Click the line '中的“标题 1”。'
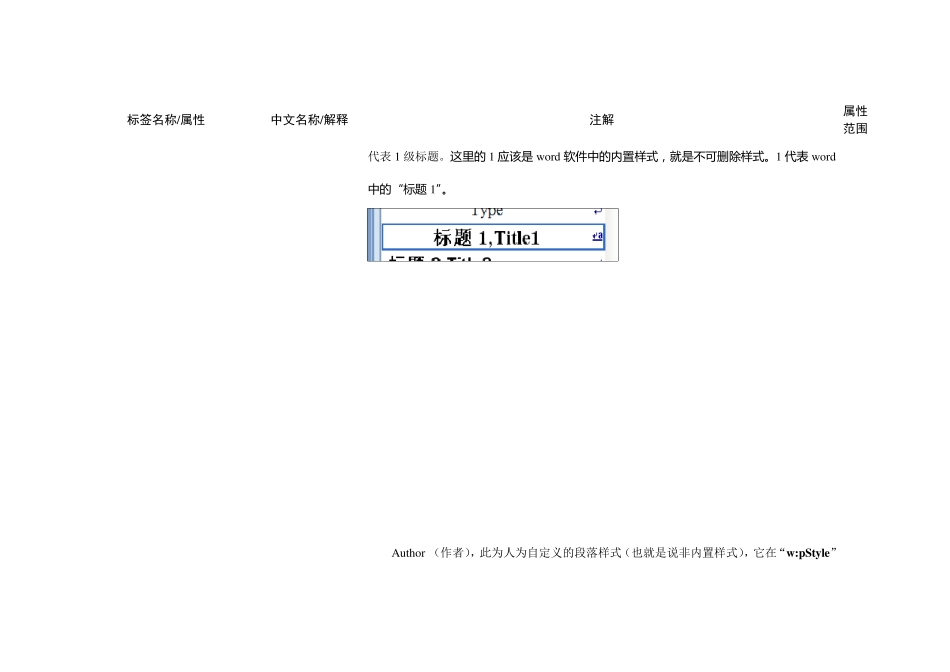 click(408, 190)
